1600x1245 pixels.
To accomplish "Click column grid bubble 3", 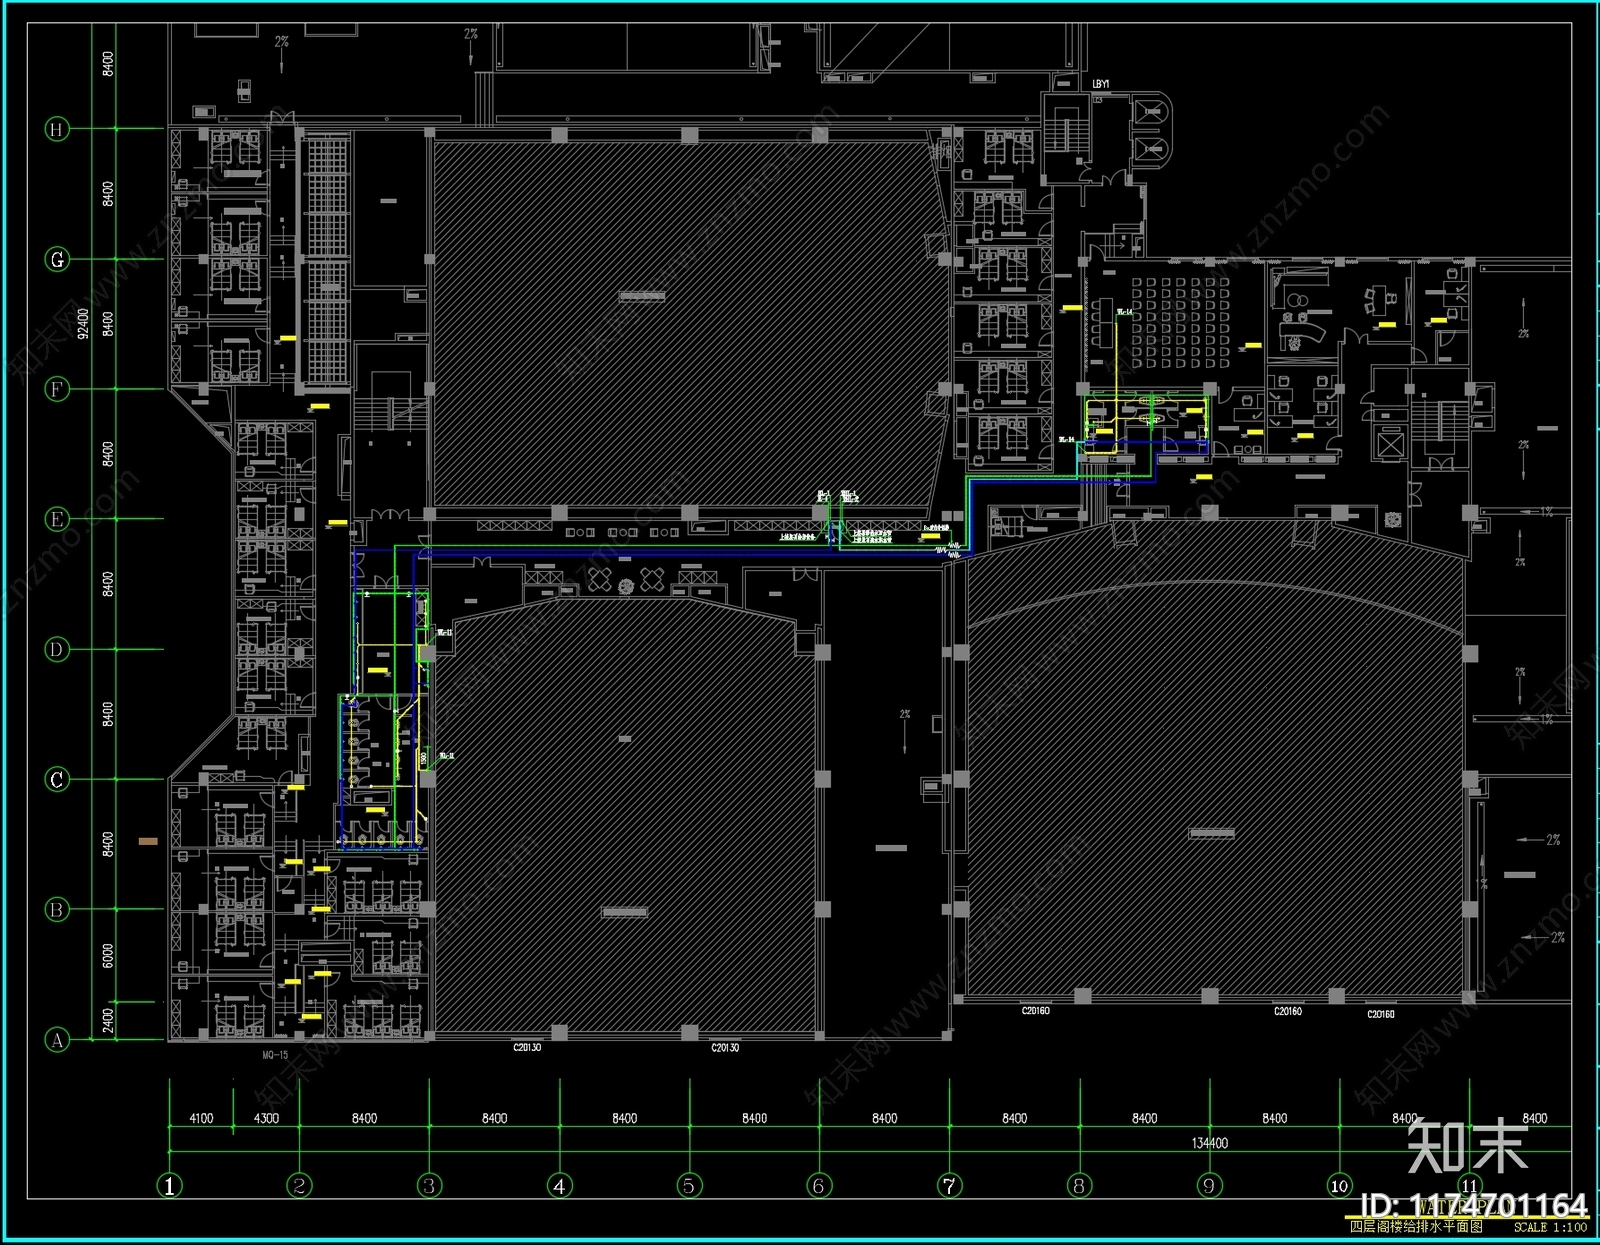I will 430,1186.
